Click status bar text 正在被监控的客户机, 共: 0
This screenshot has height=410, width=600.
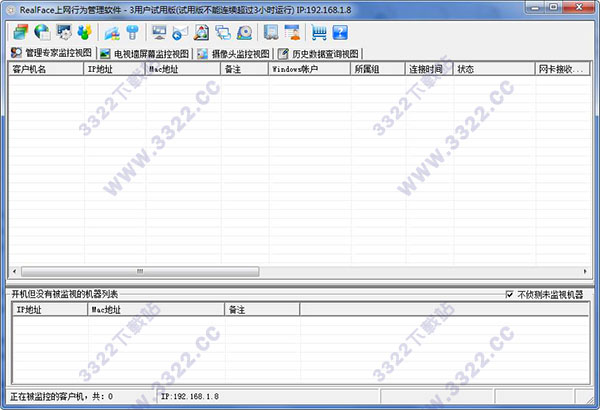click(61, 396)
